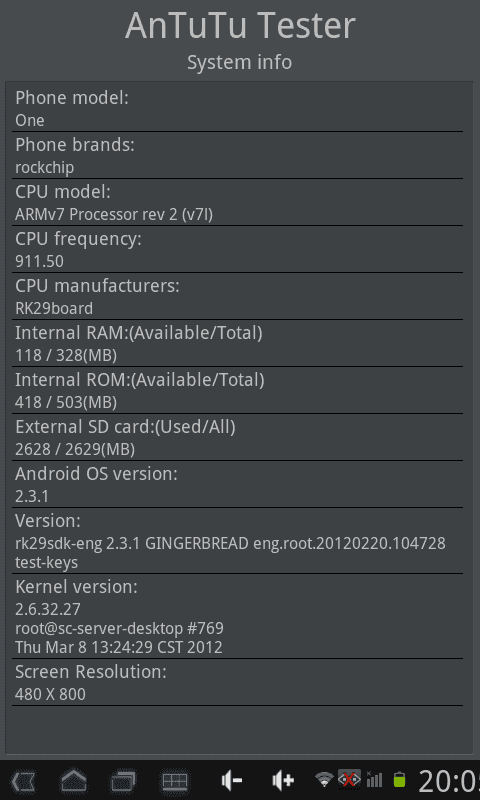Viewport: 480px width, 800px height.
Task: Select the External SD card row
Action: [237, 437]
